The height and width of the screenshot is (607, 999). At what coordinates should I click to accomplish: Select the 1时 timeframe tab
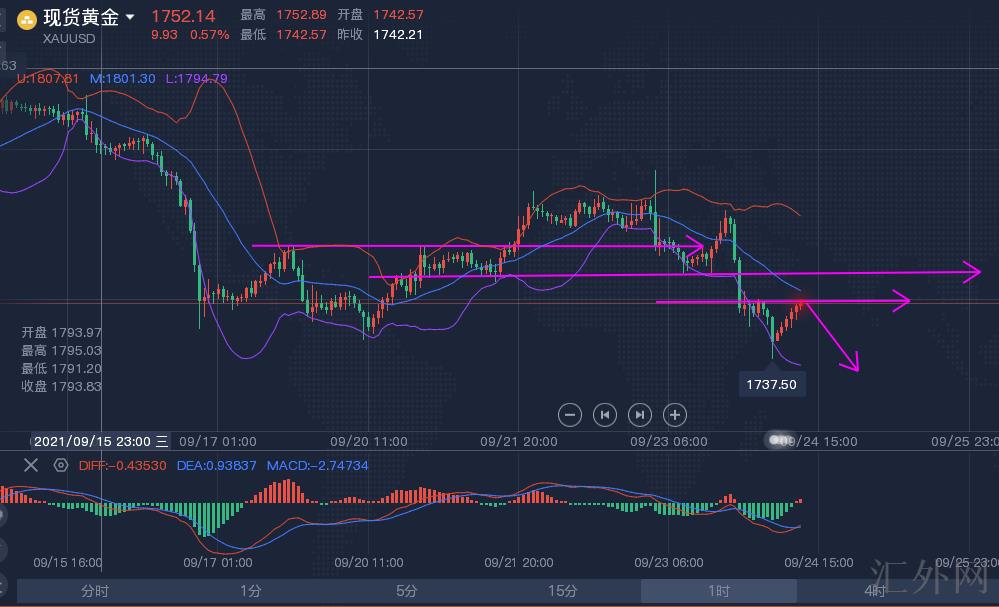718,591
